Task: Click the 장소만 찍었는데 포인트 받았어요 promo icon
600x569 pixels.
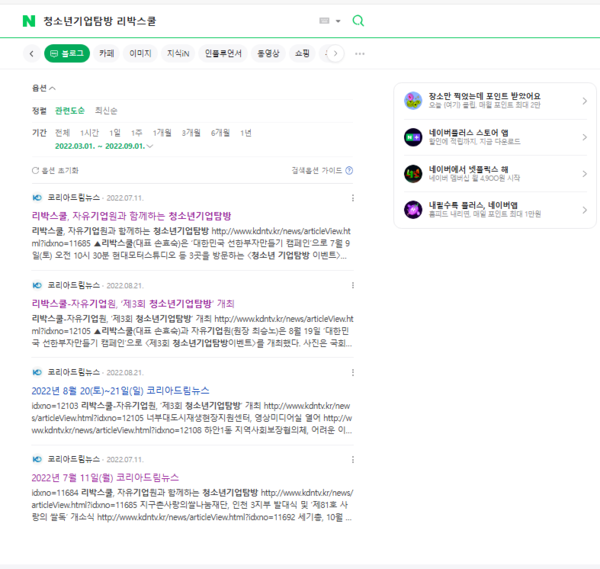Action: coord(413,101)
